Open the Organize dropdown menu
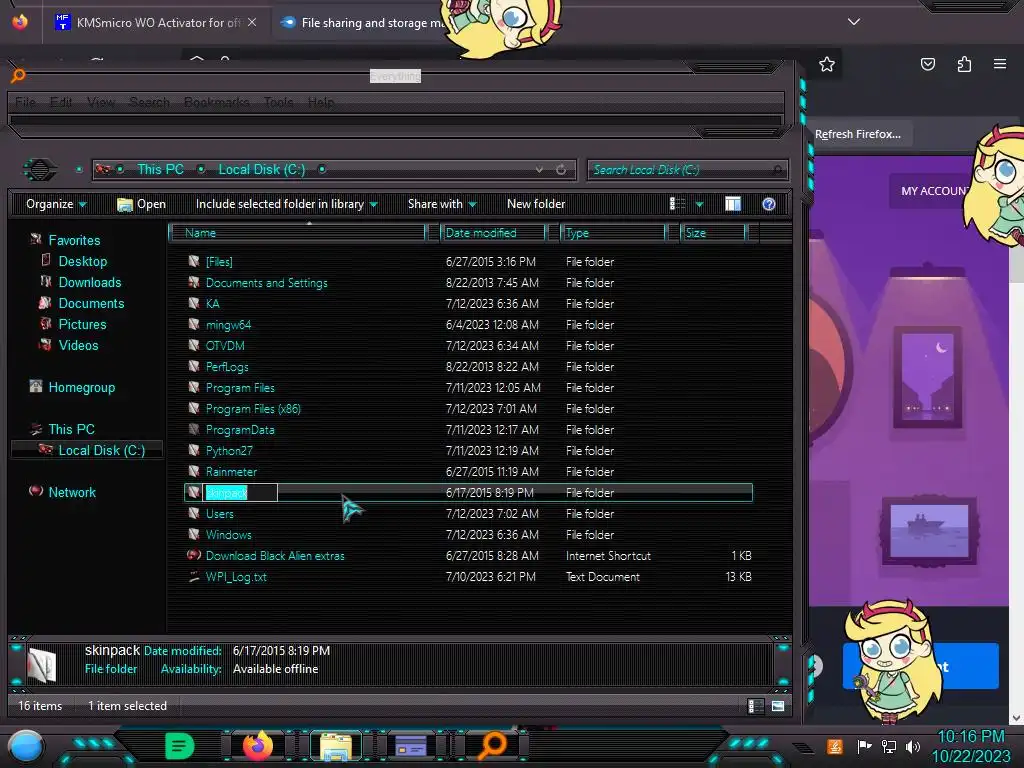Screen dimensions: 1024x768 [x=56, y=204]
